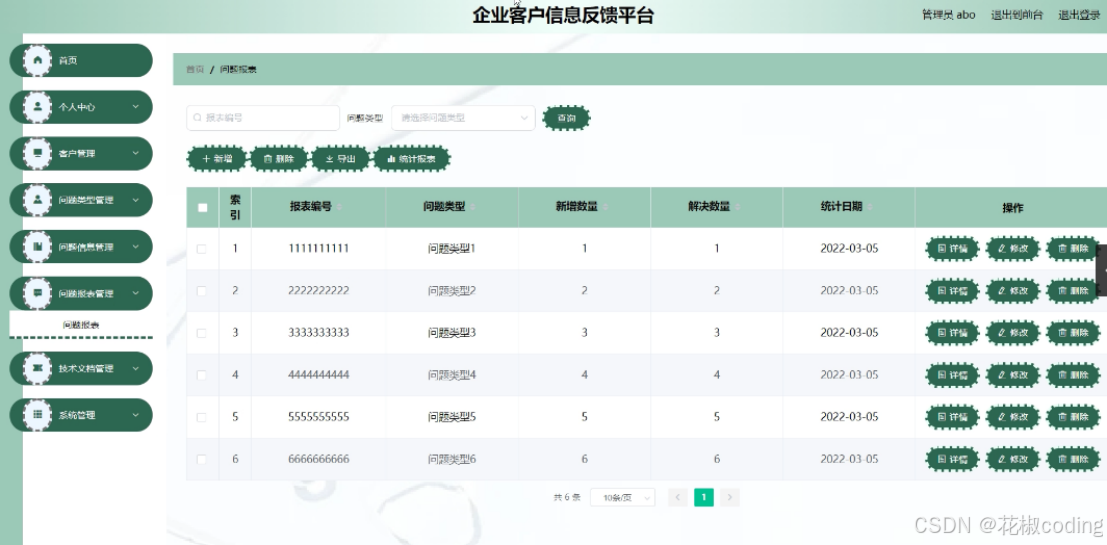Image resolution: width=1107 pixels, height=545 pixels.
Task: Open 详情 for row 4444444444
Action: [x=952, y=375]
